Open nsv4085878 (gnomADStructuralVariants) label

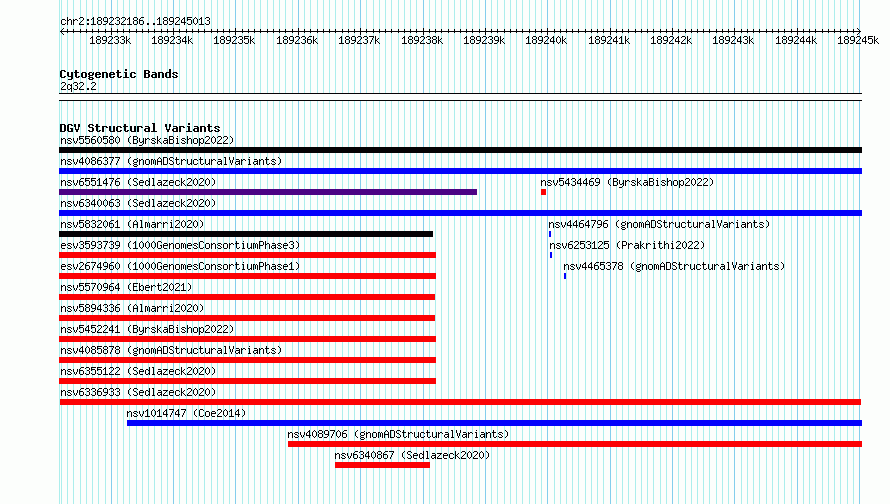171,350
